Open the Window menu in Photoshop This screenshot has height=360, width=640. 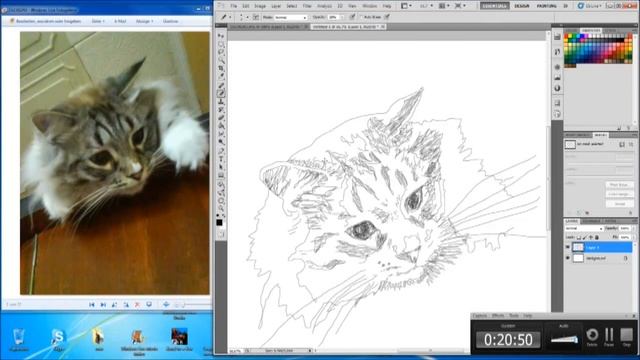[x=369, y=6]
